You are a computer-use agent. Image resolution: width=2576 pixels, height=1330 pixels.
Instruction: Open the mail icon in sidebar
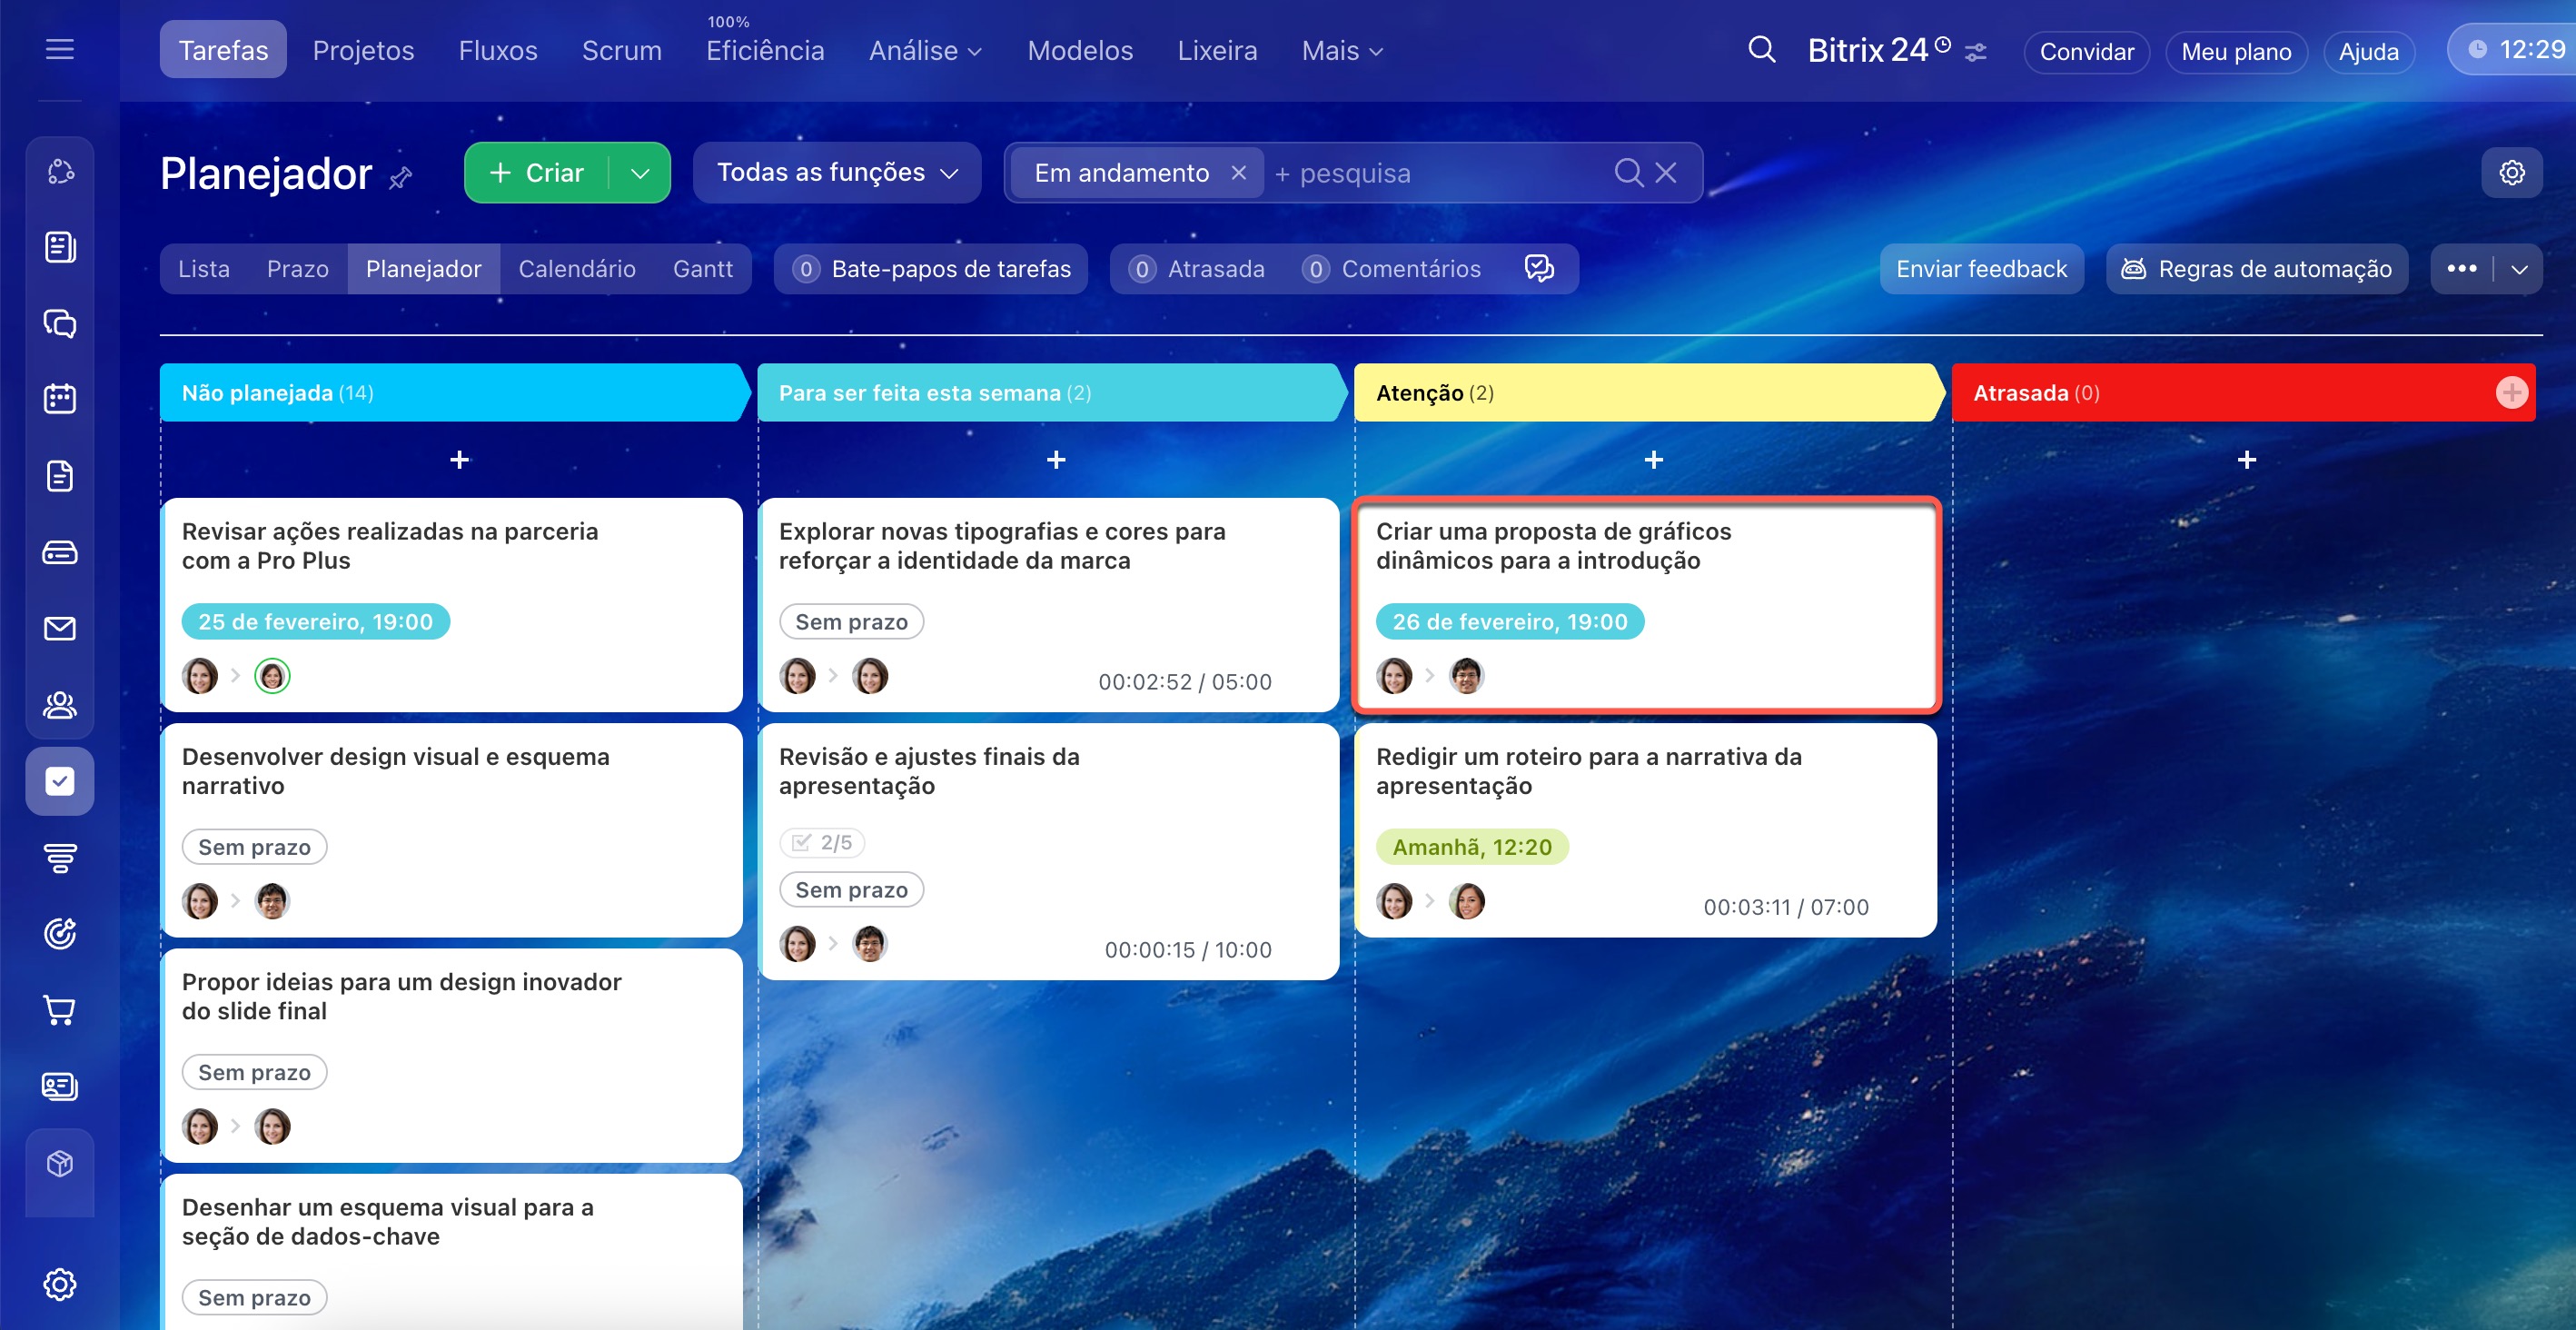click(60, 628)
